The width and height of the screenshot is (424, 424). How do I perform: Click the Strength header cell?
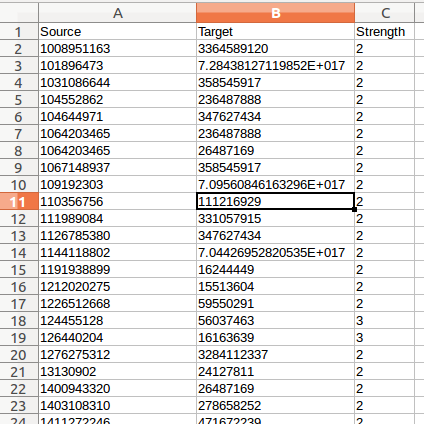click(385, 32)
